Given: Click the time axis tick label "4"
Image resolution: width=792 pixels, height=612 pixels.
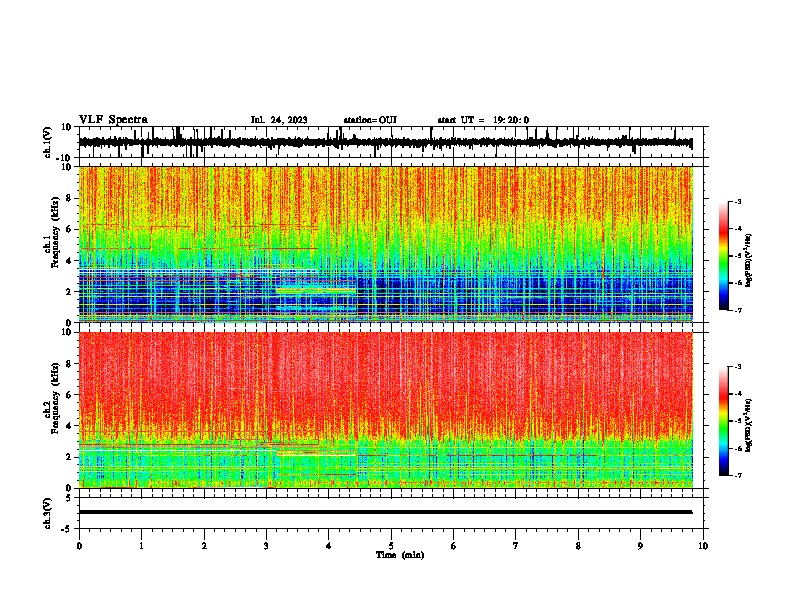Looking at the screenshot, I should [329, 546].
